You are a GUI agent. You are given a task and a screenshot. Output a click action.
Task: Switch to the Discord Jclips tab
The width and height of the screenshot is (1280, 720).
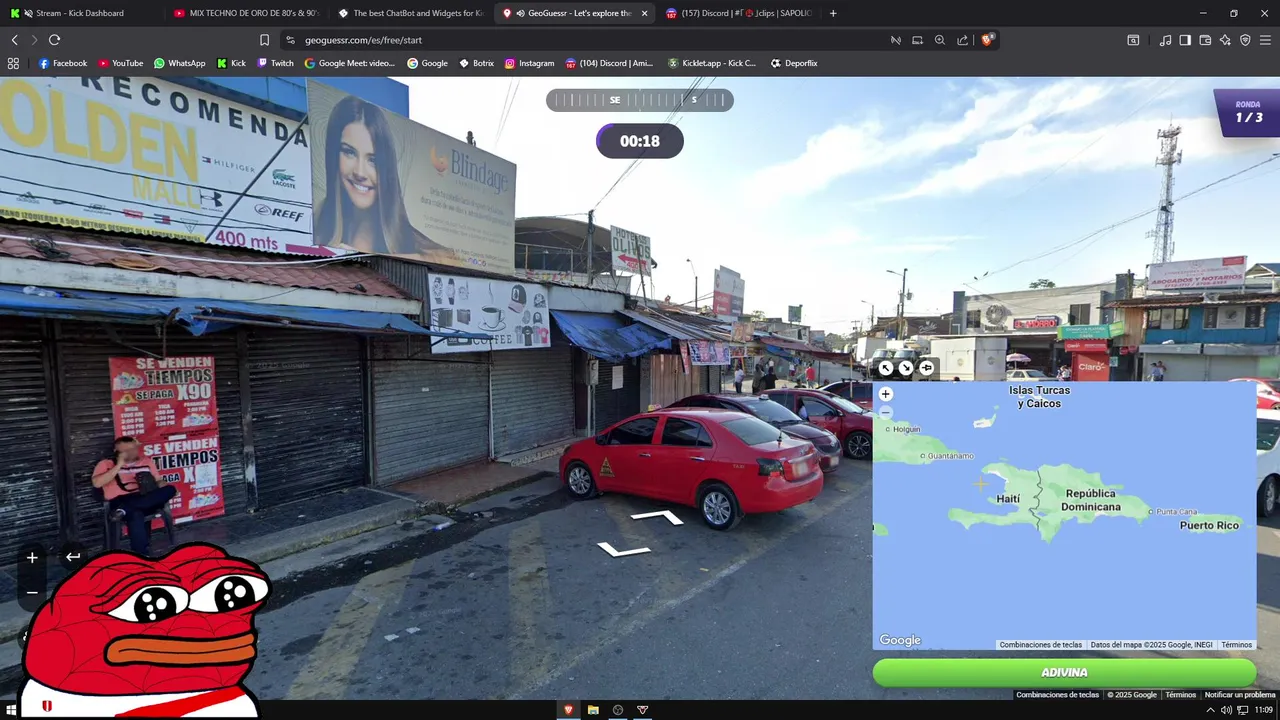740,13
